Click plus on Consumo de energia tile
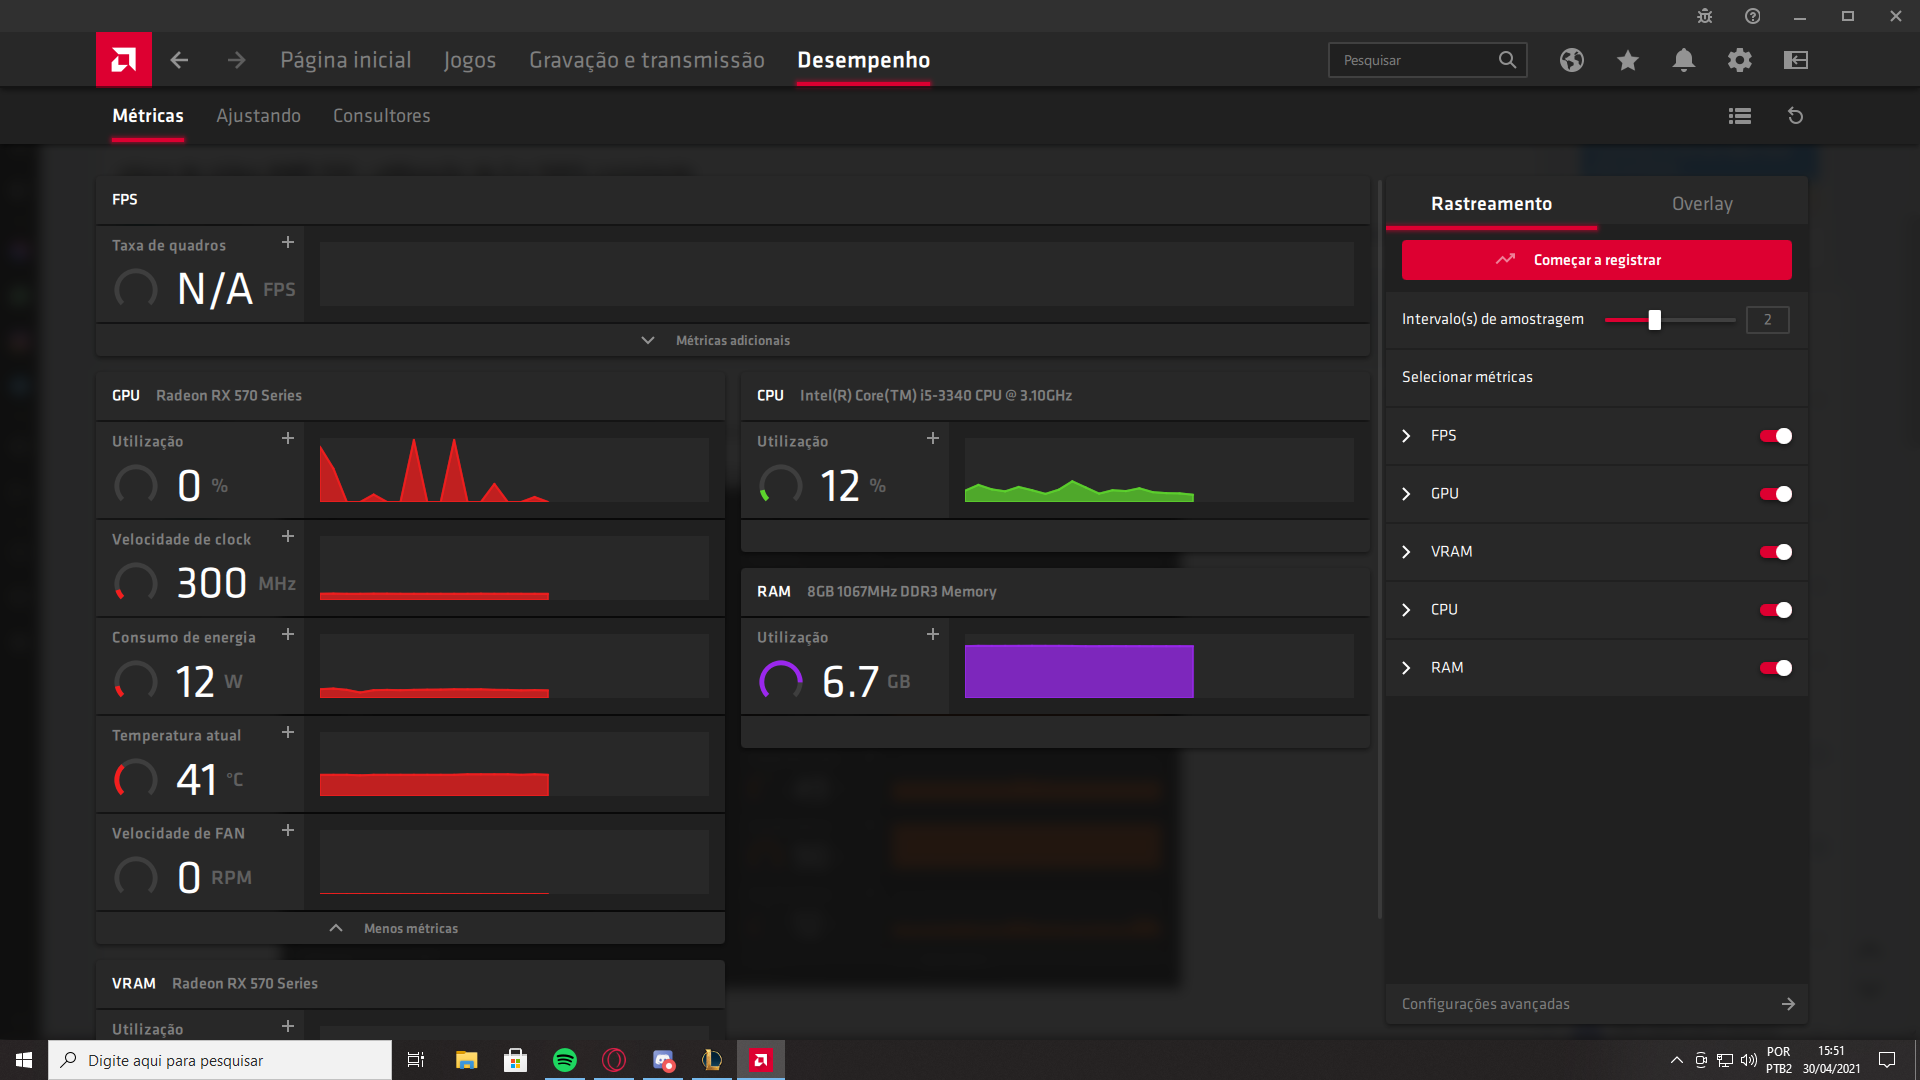1920x1080 pixels. click(x=288, y=635)
